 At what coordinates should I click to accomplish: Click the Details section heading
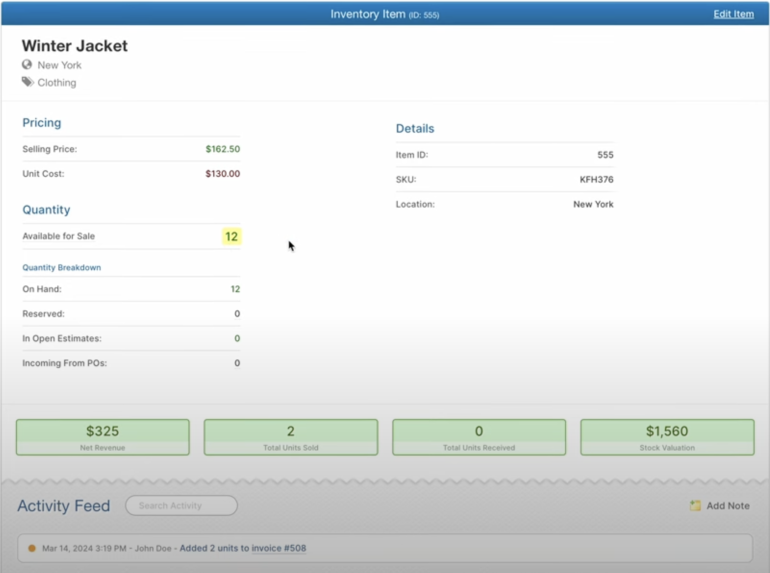click(x=415, y=129)
